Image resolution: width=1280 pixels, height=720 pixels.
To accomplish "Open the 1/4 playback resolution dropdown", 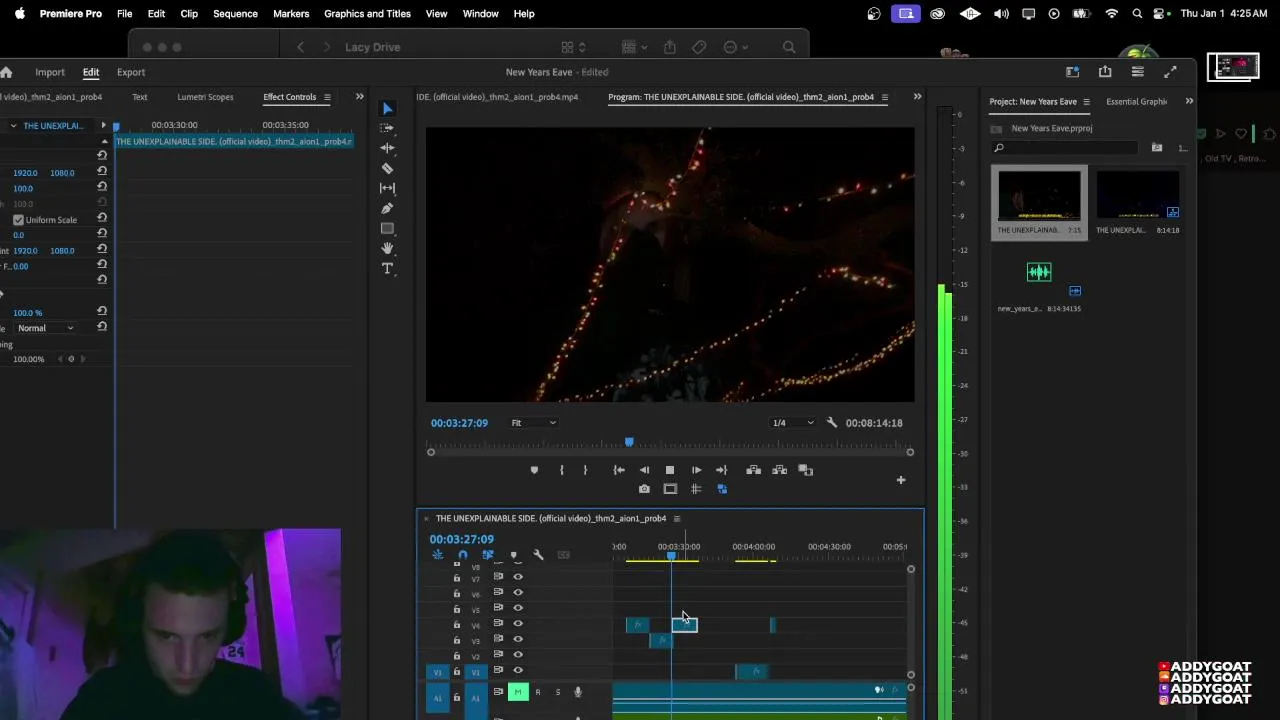I will [x=792, y=423].
